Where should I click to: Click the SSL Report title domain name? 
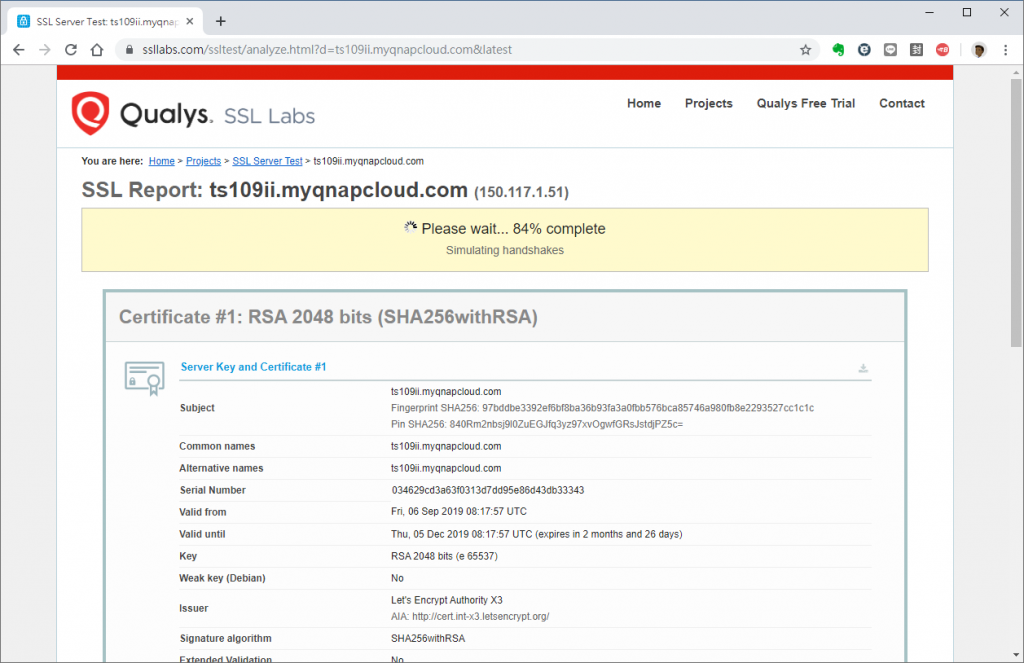point(338,190)
